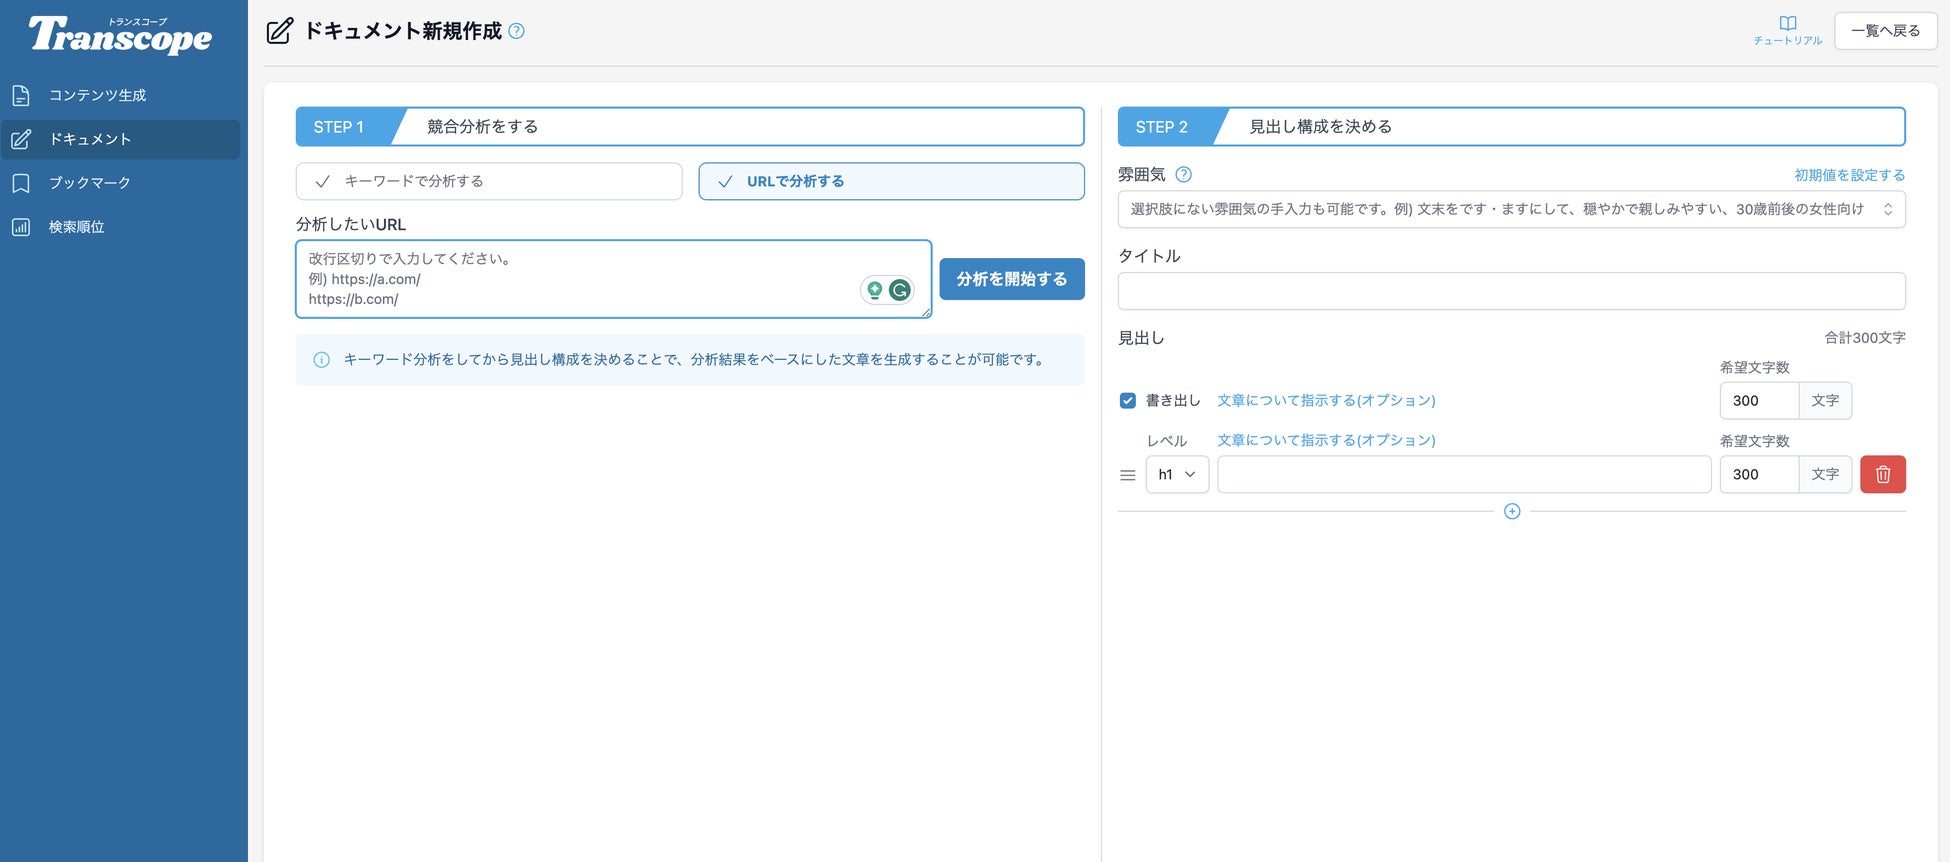Click the 一覧へ戻る button
1950x862 pixels.
(1885, 31)
